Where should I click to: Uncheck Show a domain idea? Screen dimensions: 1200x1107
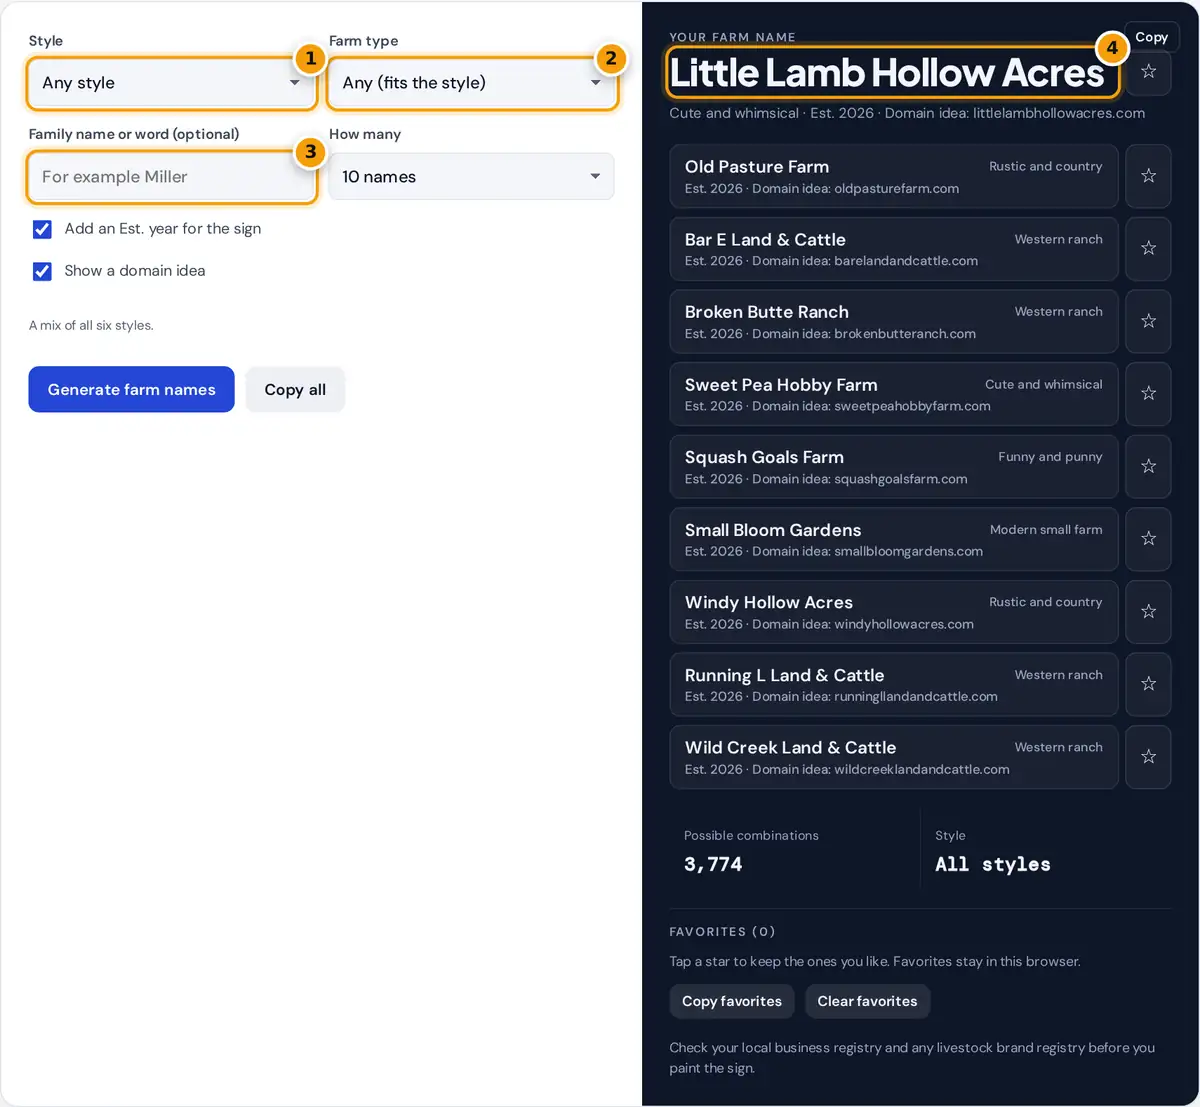(42, 271)
